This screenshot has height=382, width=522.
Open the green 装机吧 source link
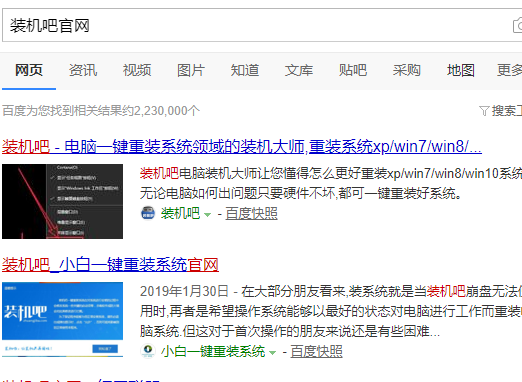180,213
